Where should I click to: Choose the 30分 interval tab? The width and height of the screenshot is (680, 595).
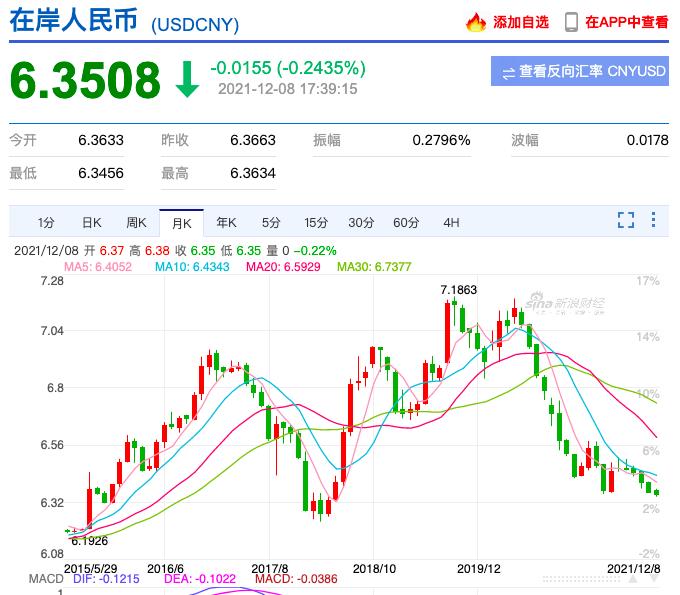[x=361, y=222]
